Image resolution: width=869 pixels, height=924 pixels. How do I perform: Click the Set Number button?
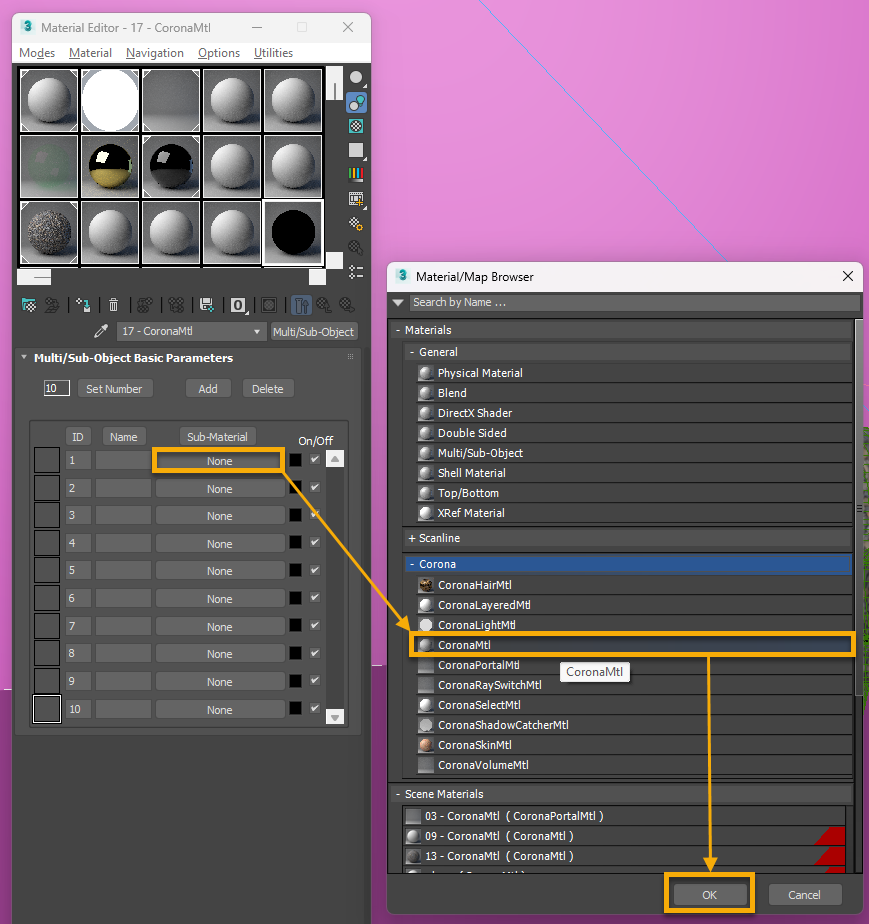pyautogui.click(x=114, y=389)
